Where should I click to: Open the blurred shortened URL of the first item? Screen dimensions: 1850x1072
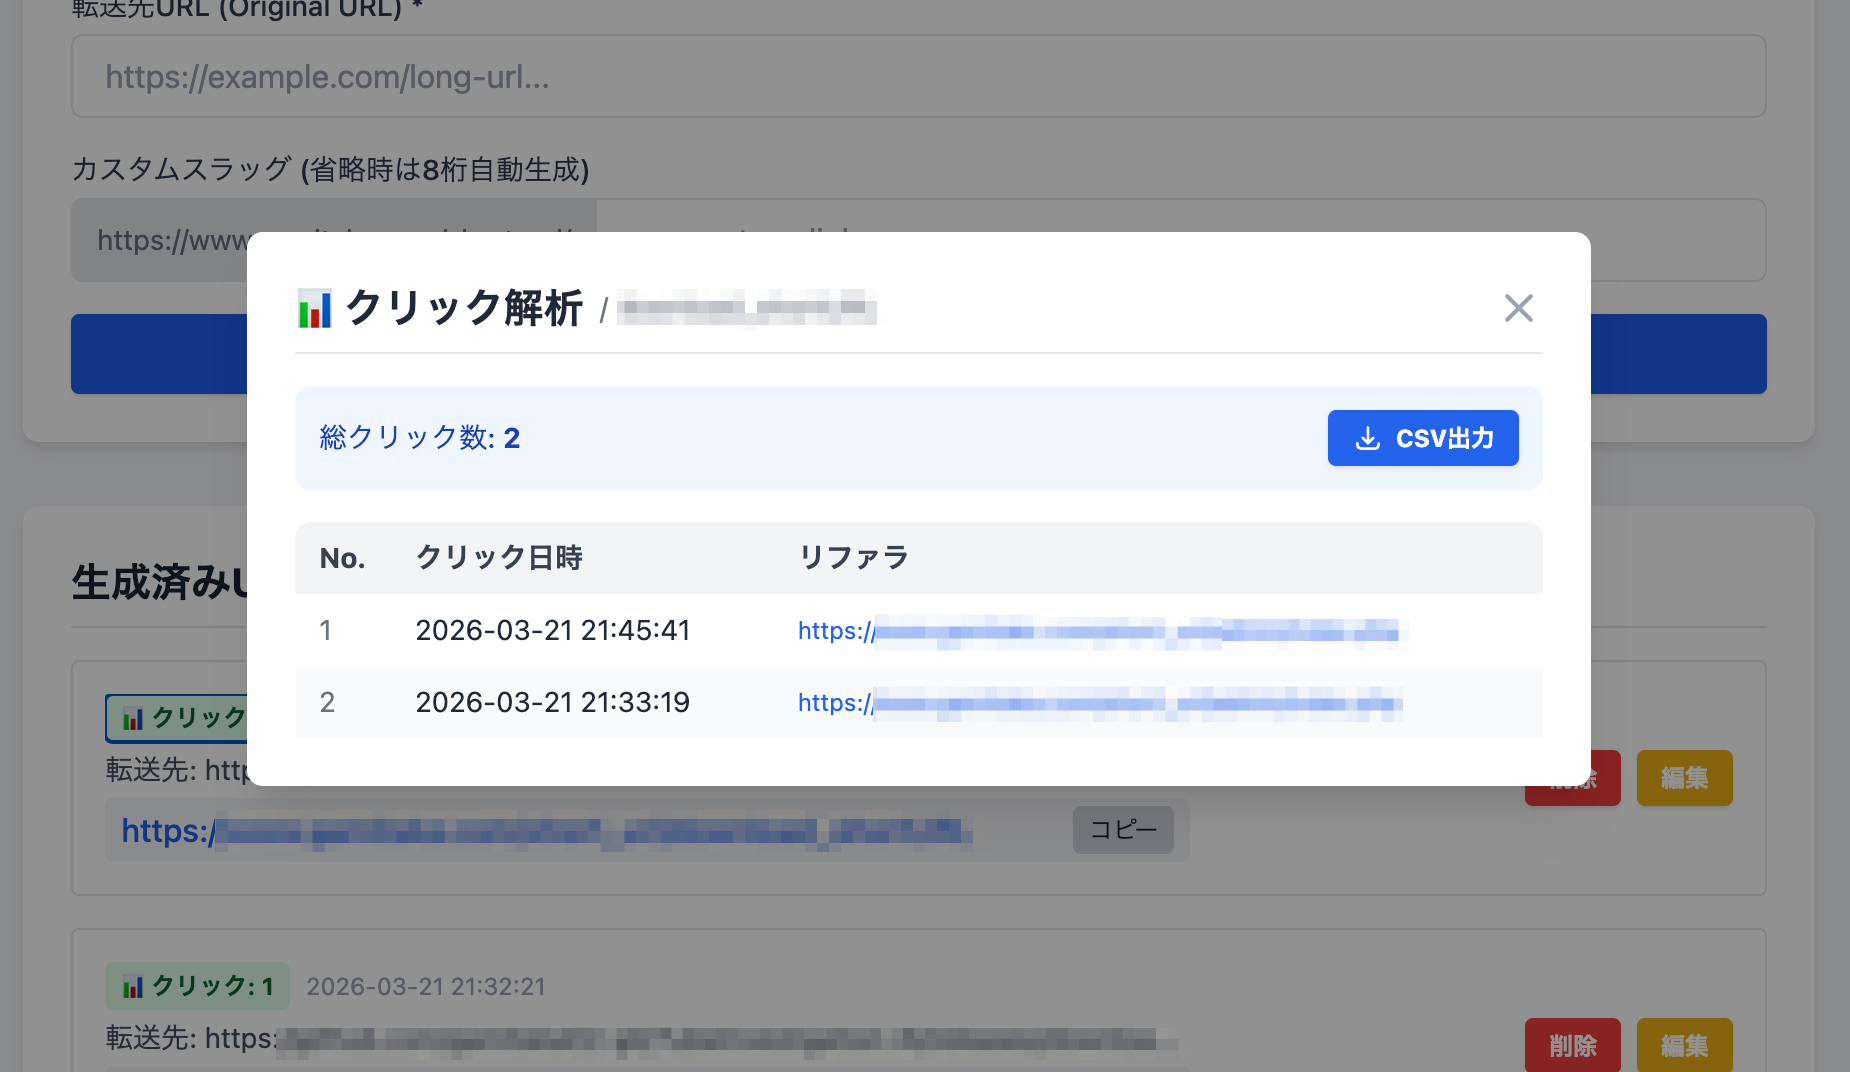[x=545, y=830]
